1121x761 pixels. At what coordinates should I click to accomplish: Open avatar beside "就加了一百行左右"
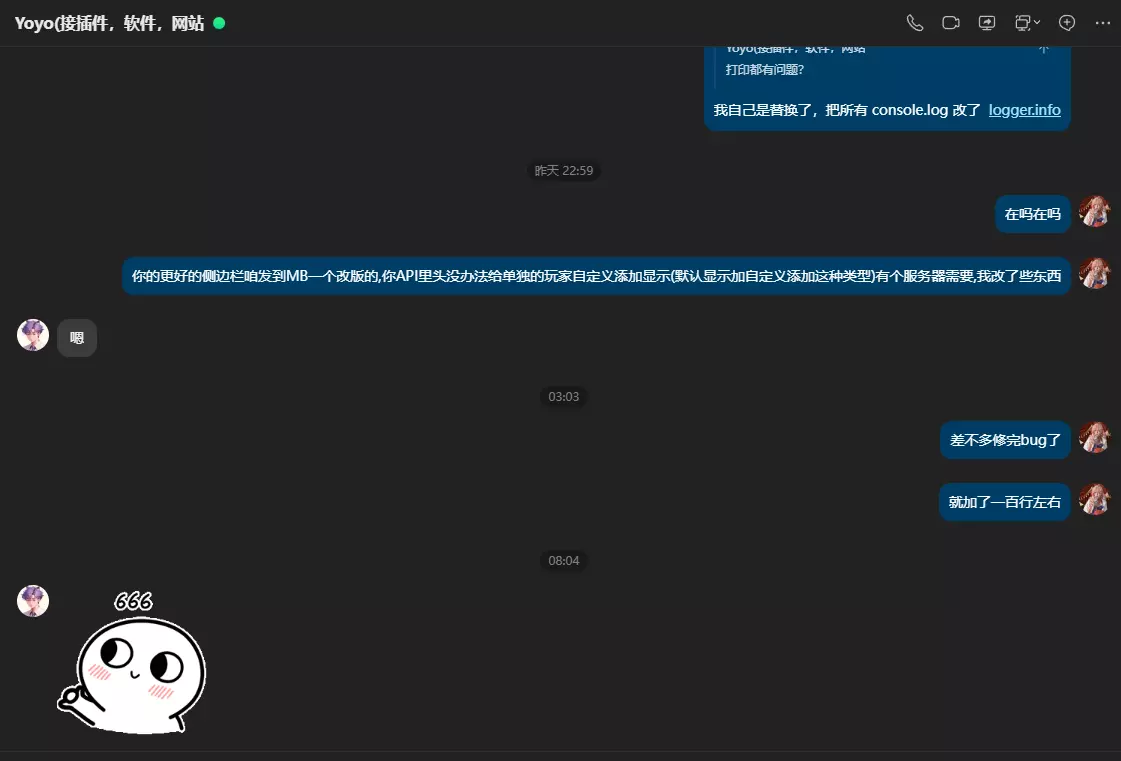(x=1094, y=499)
